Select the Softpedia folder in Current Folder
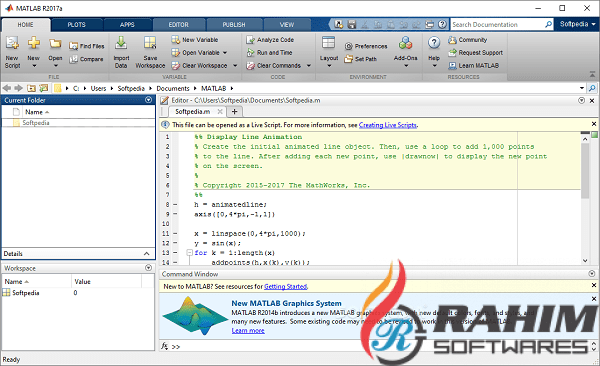 (x=78, y=123)
